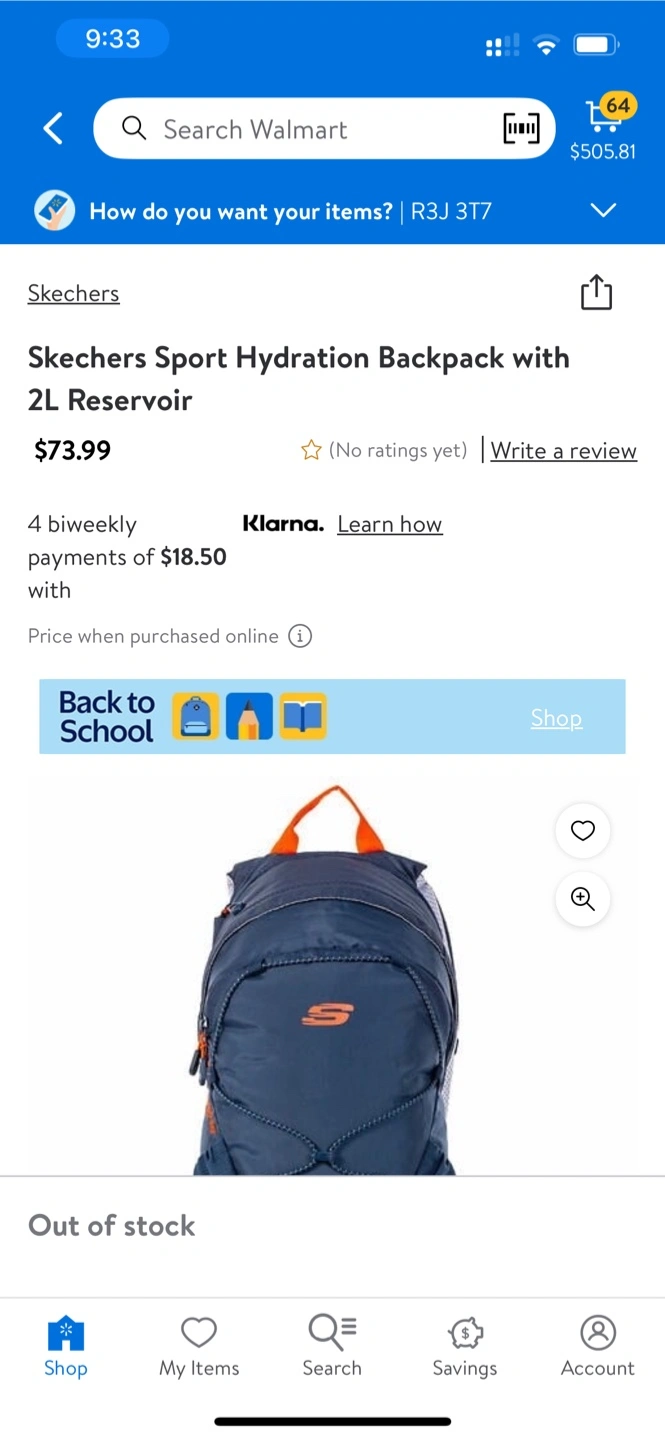665x1440 pixels.
Task: Open the Skechers brand link
Action: (74, 293)
